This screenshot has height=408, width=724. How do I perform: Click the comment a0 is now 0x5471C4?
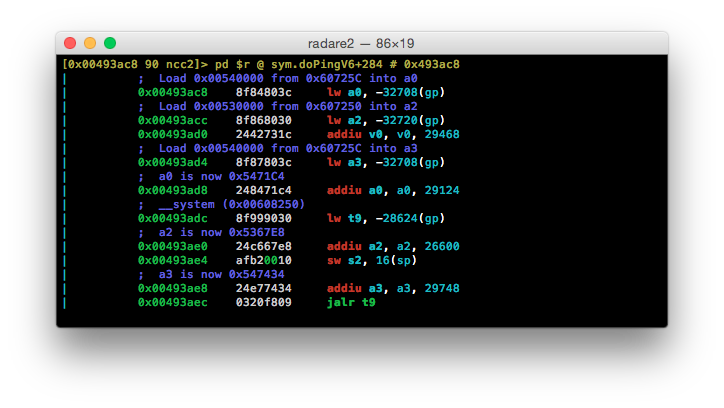pos(222,176)
